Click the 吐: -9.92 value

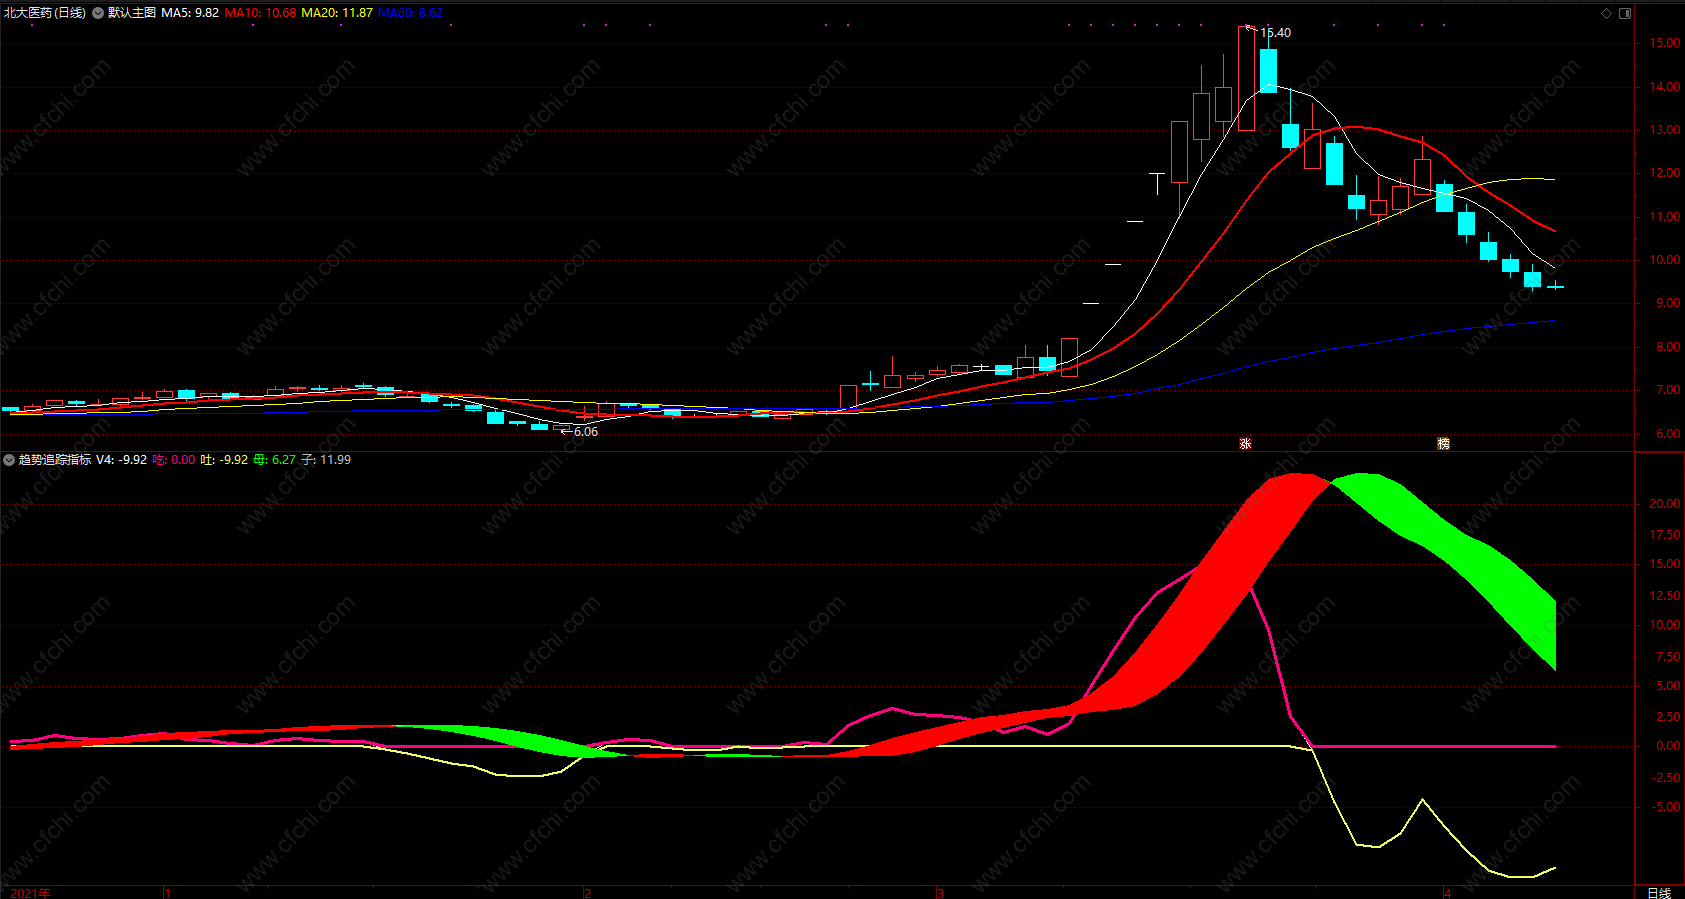pyautogui.click(x=224, y=460)
